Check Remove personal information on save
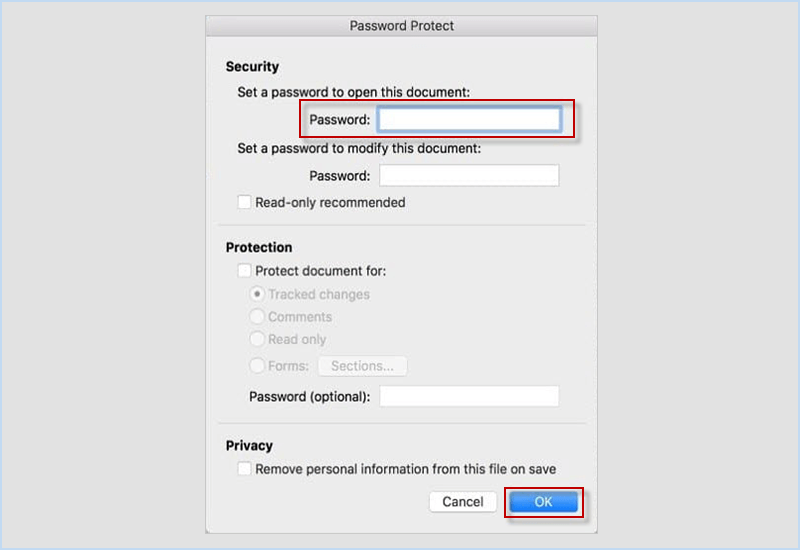 (x=245, y=469)
